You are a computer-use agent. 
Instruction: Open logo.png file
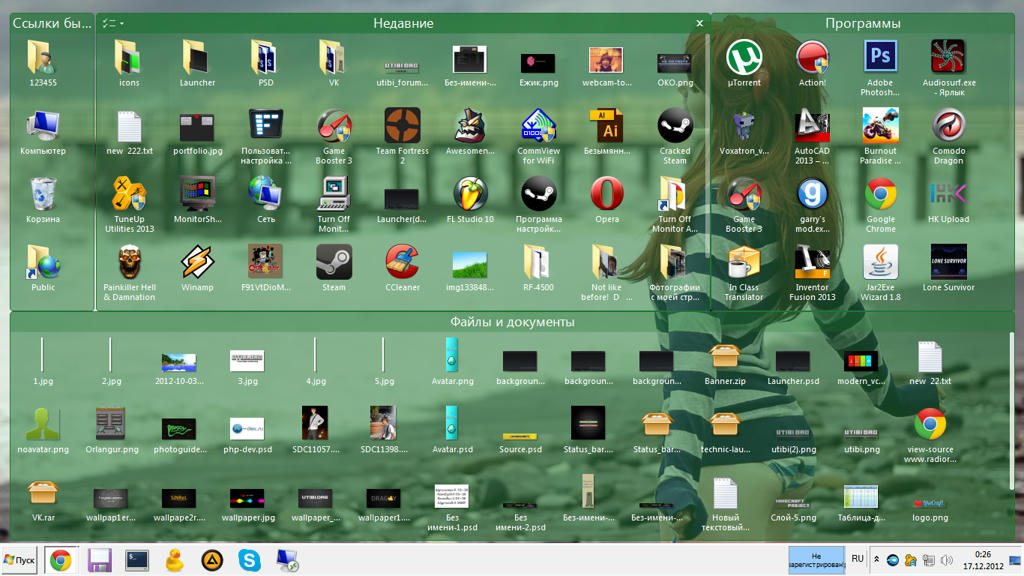(x=930, y=508)
